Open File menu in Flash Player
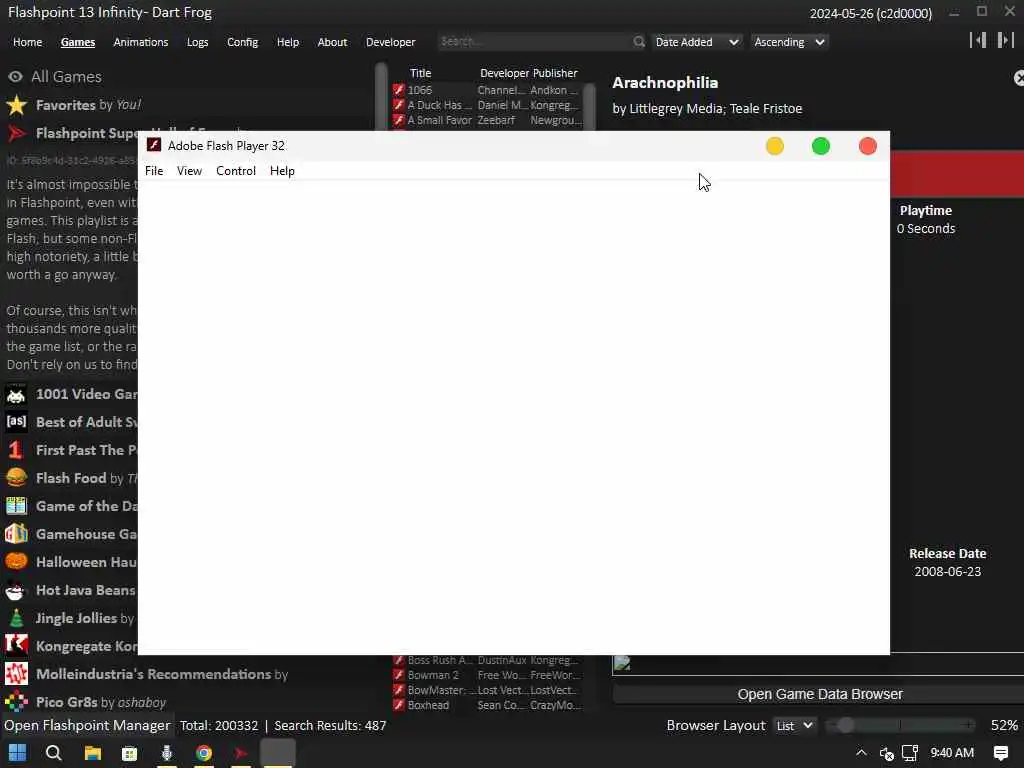Viewport: 1024px width, 768px height. coord(154,171)
